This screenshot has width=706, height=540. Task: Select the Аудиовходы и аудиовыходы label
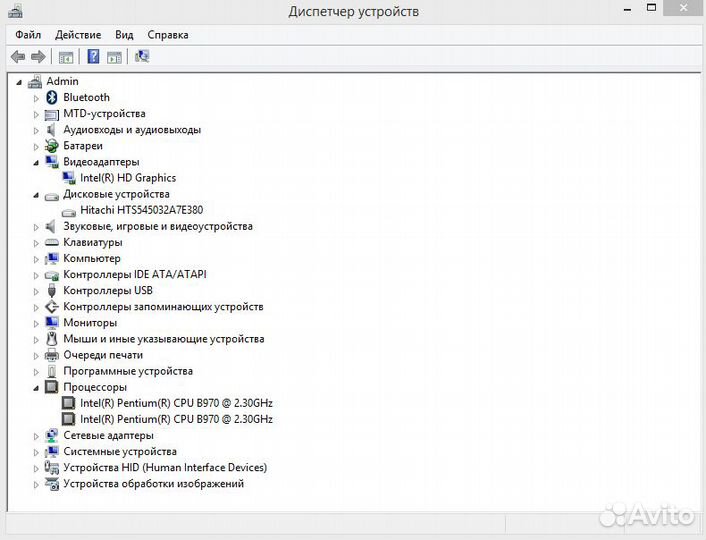coord(132,130)
